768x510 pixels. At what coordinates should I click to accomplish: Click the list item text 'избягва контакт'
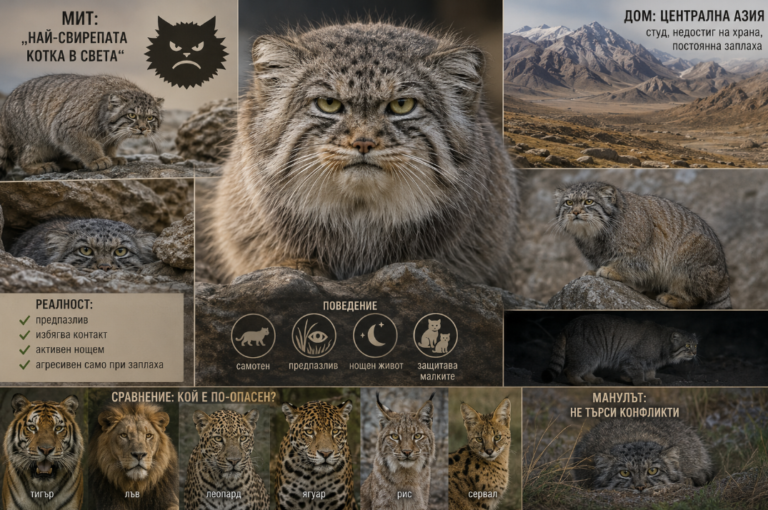coord(71,335)
